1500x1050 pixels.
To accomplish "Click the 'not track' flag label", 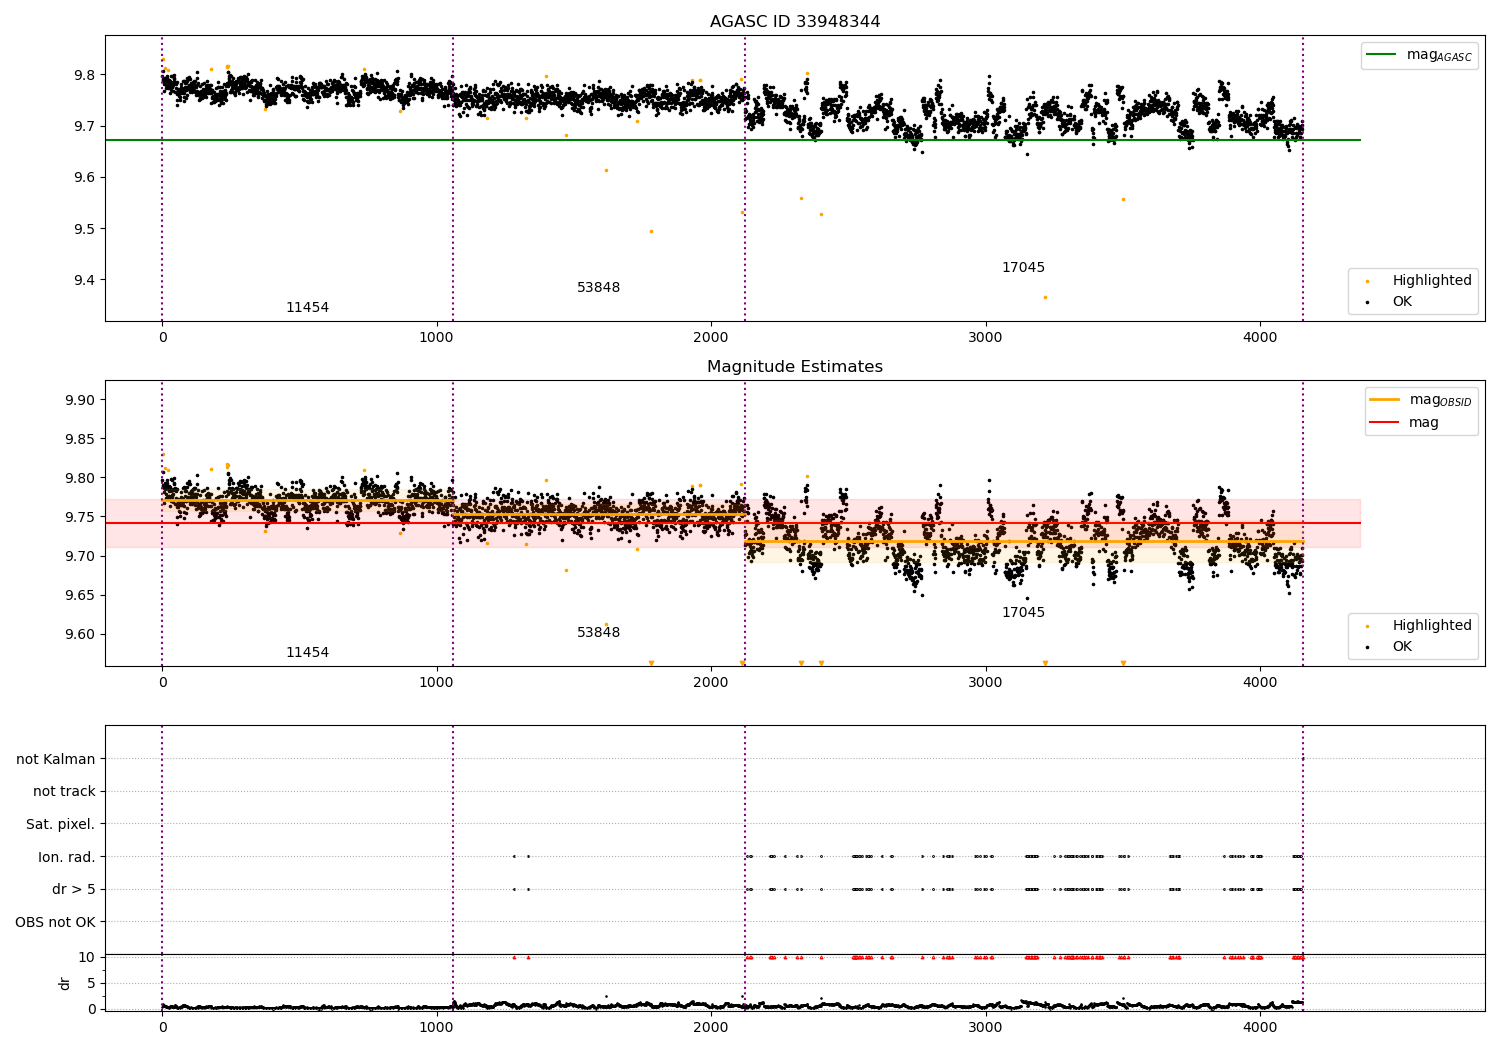I will (64, 791).
